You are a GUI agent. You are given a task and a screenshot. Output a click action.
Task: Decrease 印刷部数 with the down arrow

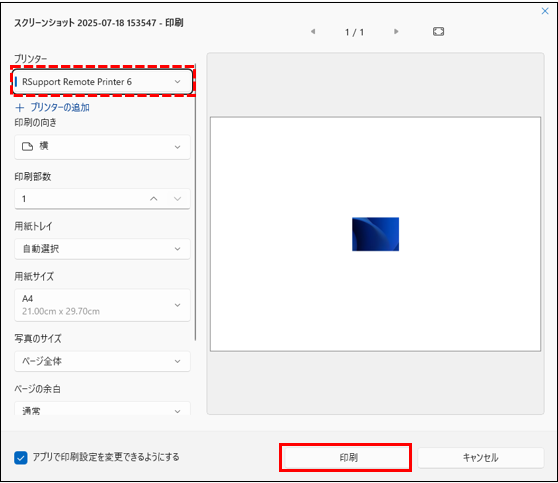(178, 199)
